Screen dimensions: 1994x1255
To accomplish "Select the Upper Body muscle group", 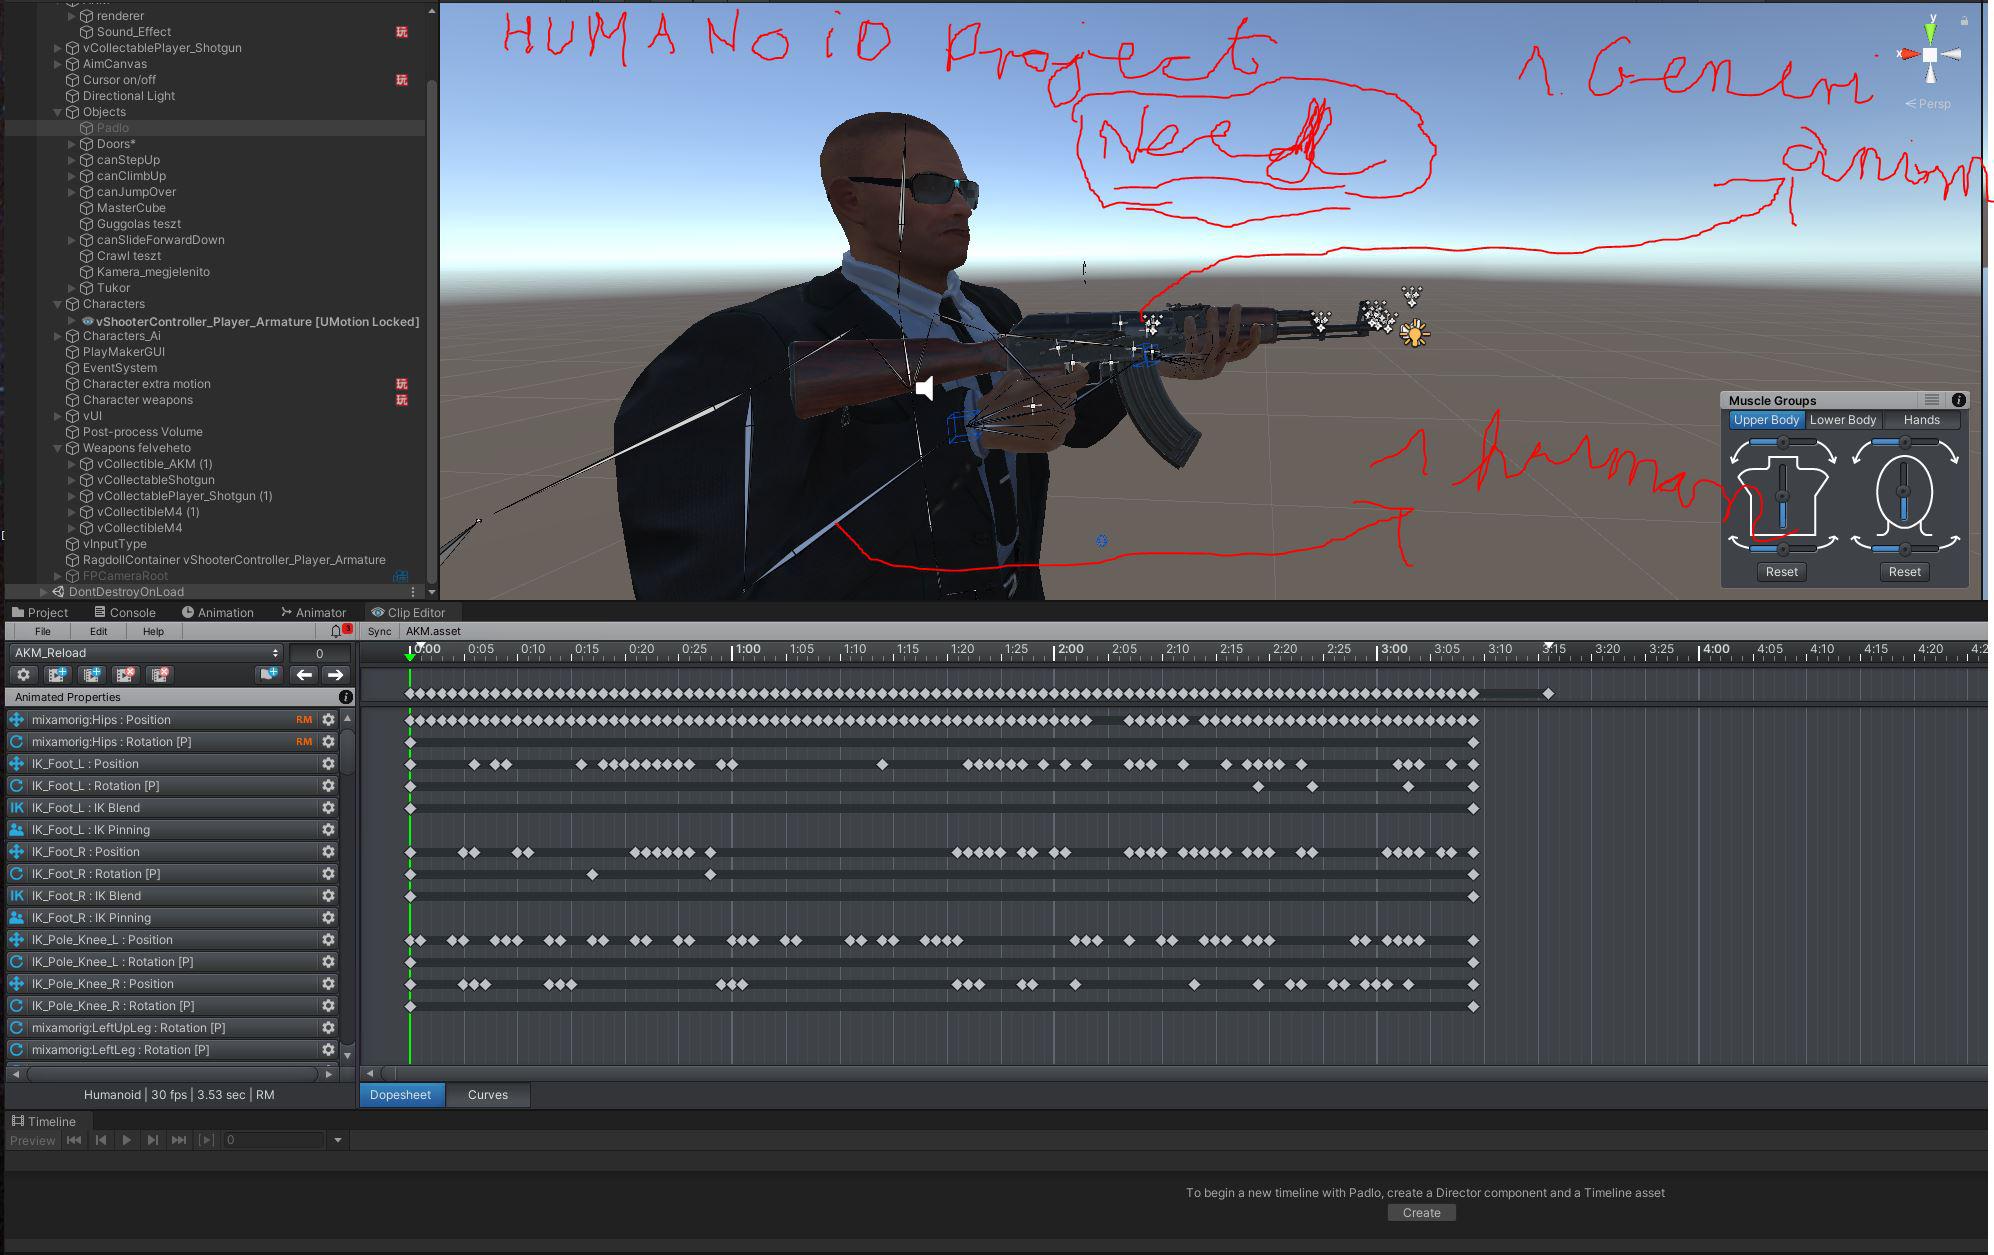I will 1766,420.
